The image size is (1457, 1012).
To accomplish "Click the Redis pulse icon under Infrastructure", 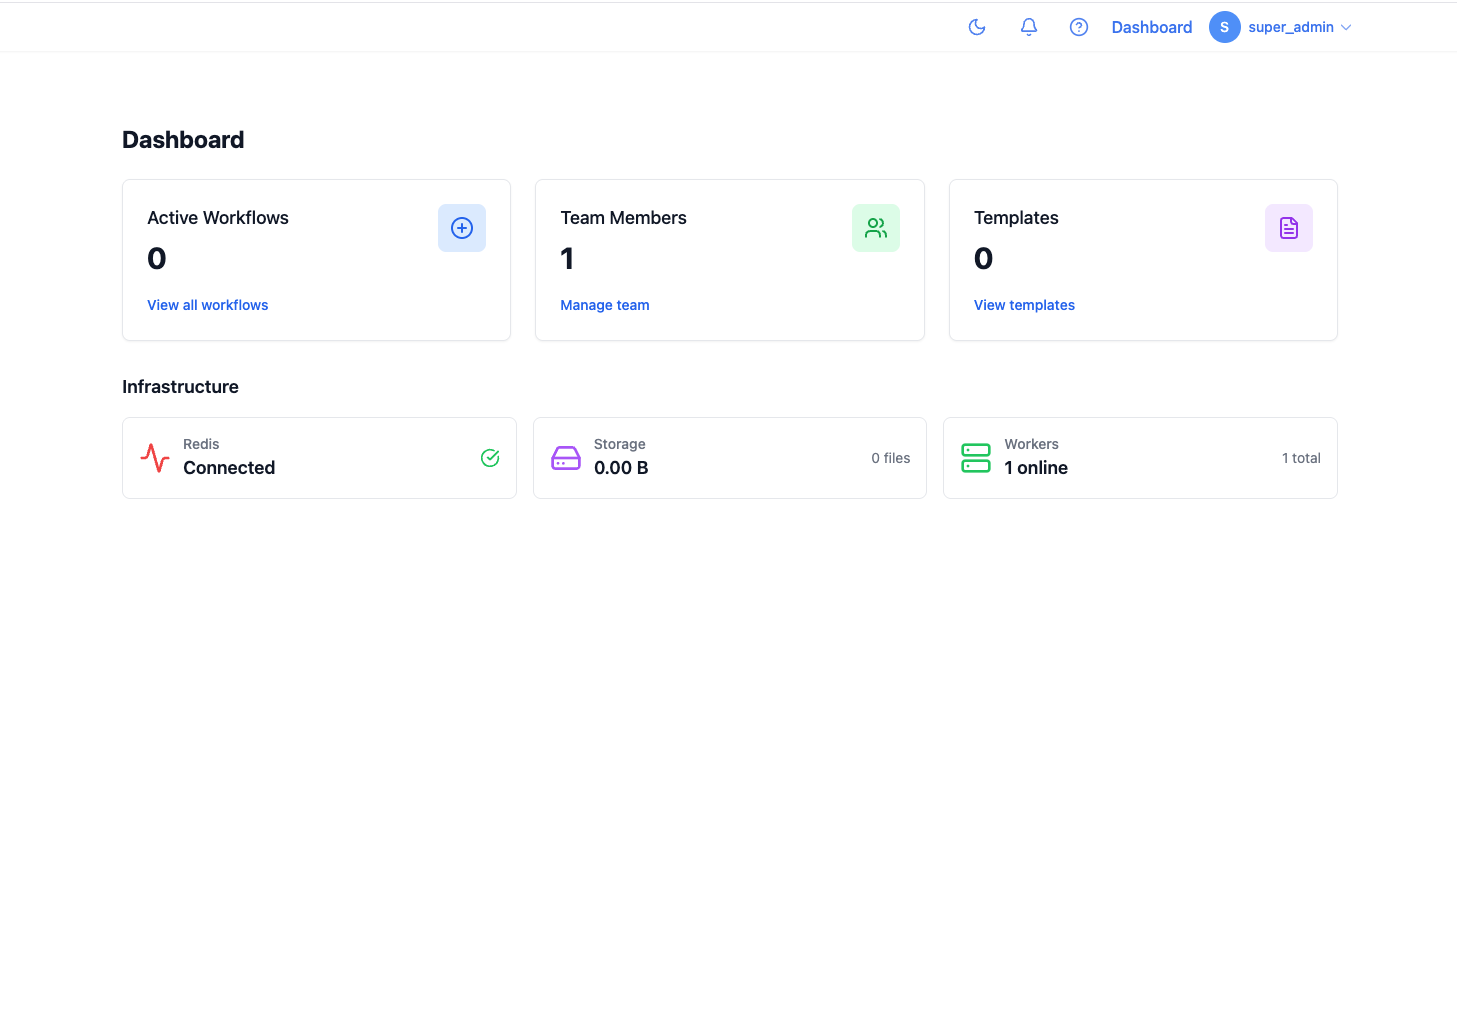I will (155, 457).
